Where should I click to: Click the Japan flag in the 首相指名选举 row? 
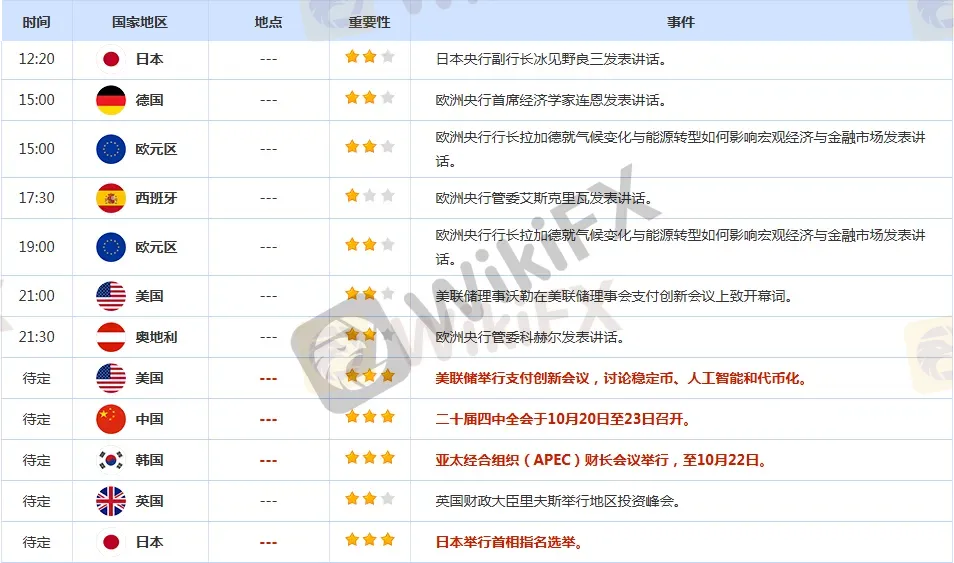(111, 542)
